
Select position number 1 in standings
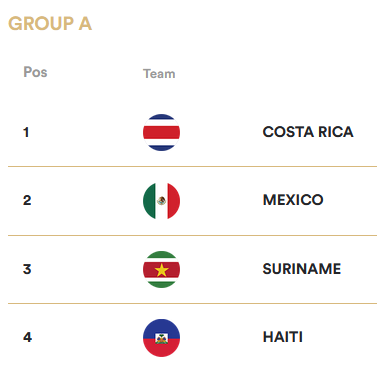26,132
